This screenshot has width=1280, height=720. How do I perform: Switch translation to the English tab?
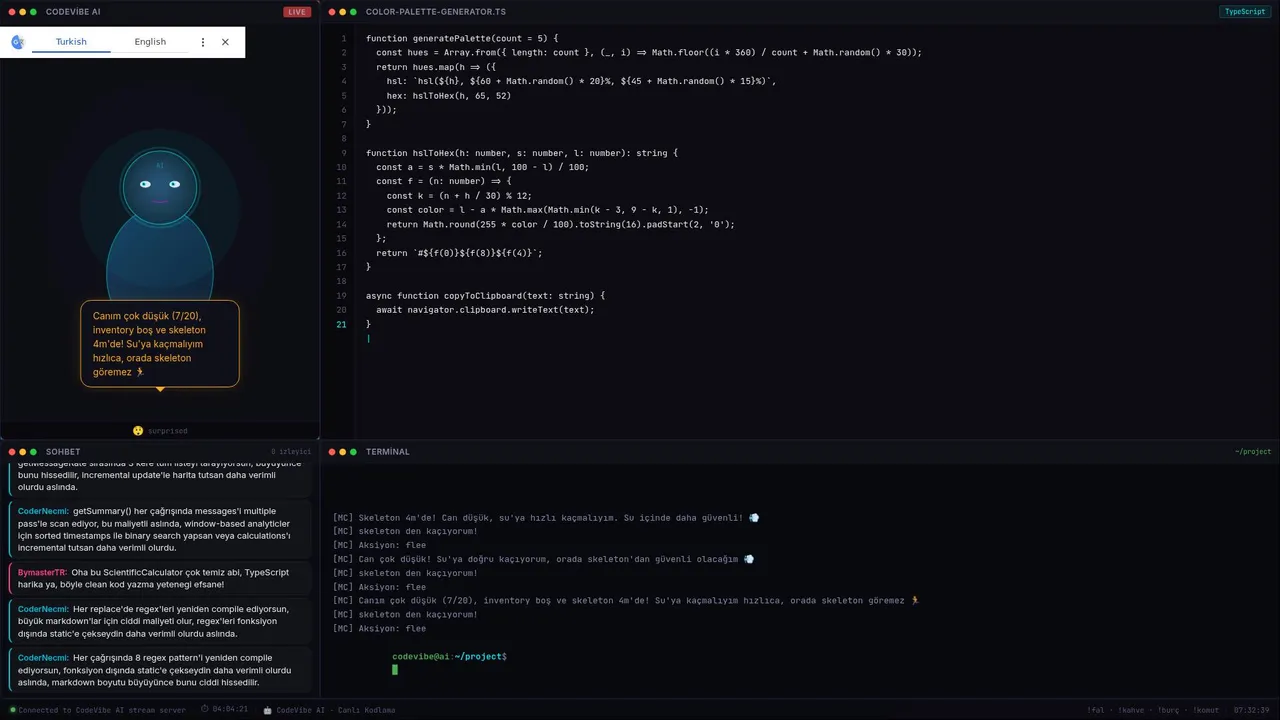[150, 42]
